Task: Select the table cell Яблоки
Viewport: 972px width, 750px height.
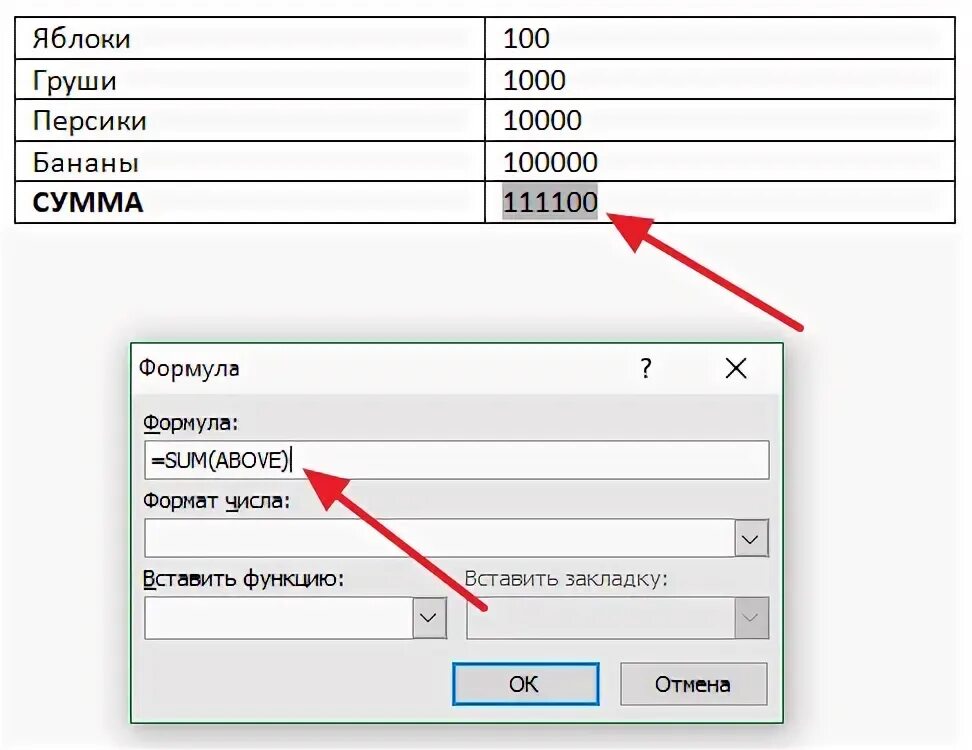Action: point(250,38)
